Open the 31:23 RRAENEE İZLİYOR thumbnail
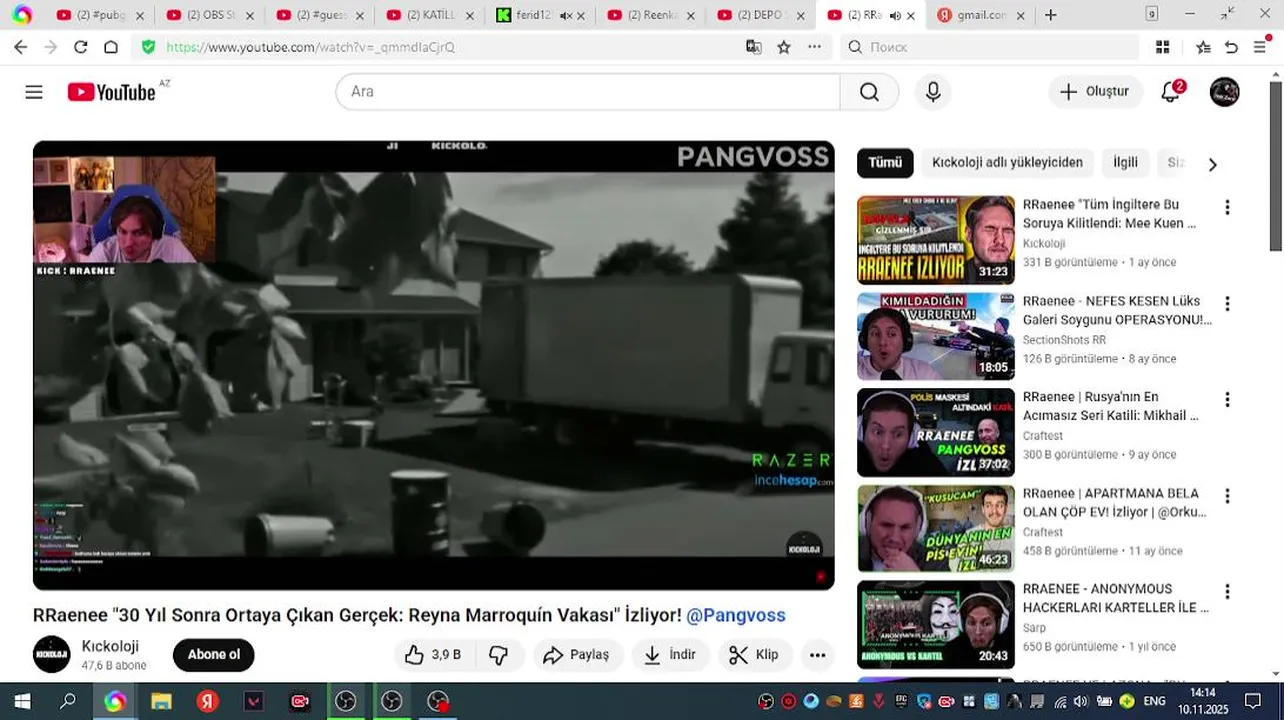1284x720 pixels. [x=936, y=240]
